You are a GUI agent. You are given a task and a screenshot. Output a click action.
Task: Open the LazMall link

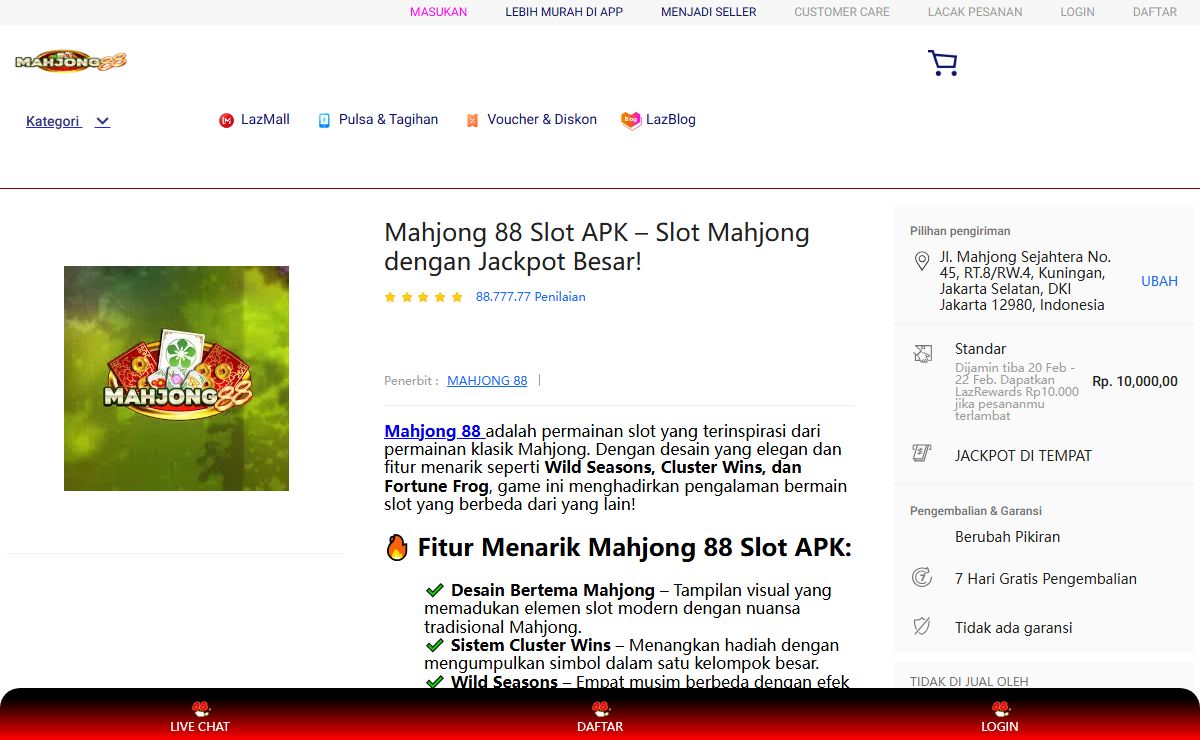coord(265,119)
